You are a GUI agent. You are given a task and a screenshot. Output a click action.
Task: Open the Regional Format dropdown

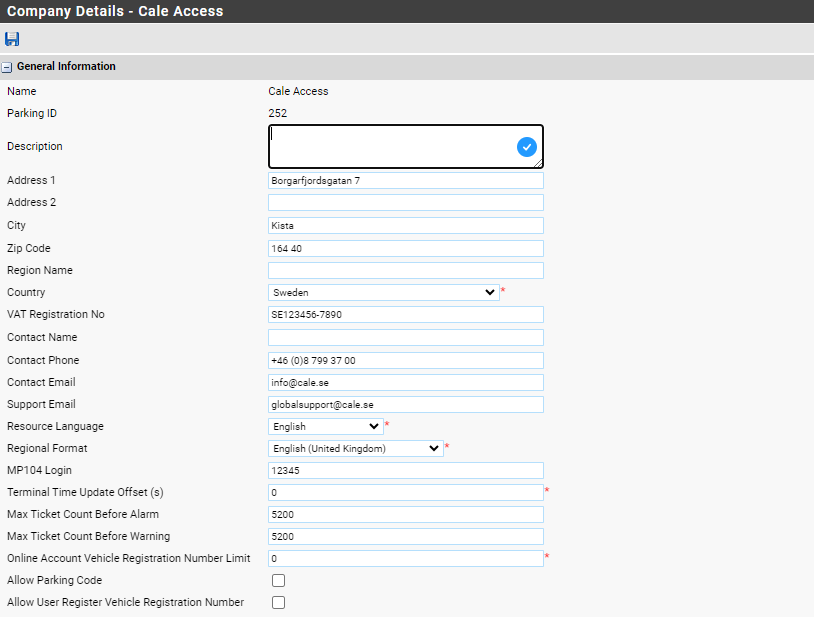coord(356,448)
